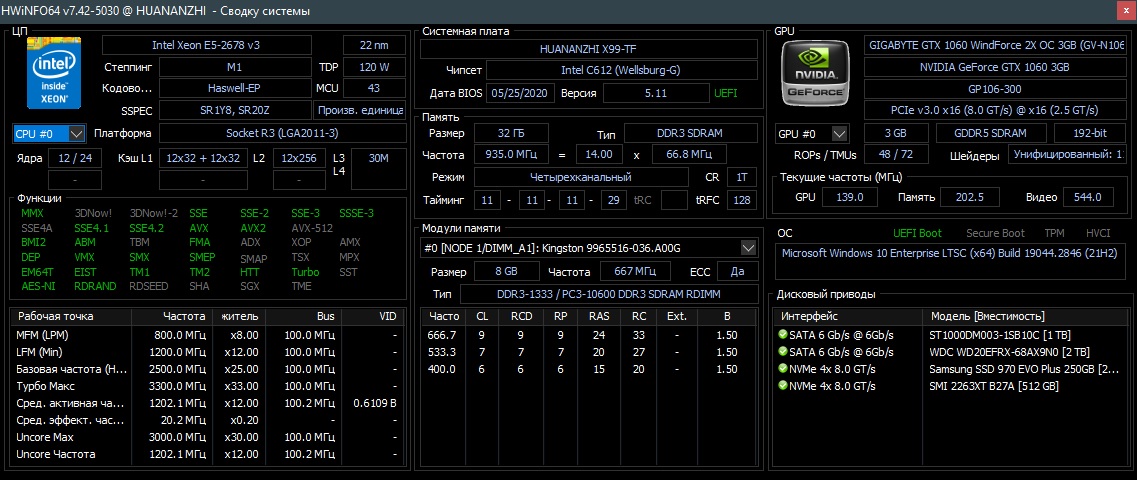Select the Intel C612 (Wellsburg-G) chipset field
The image size is (1137, 480).
621,70
